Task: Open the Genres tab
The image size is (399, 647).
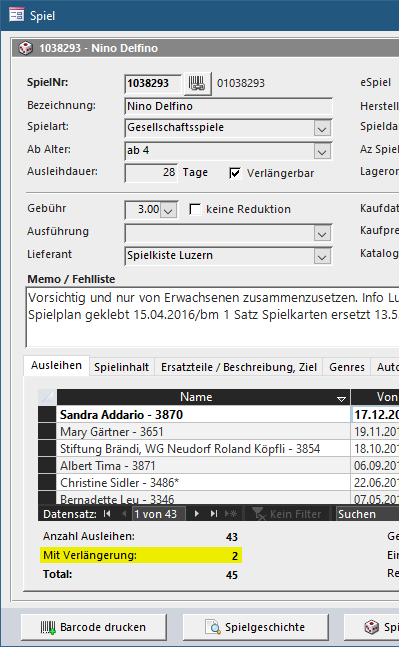Action: coord(347,367)
